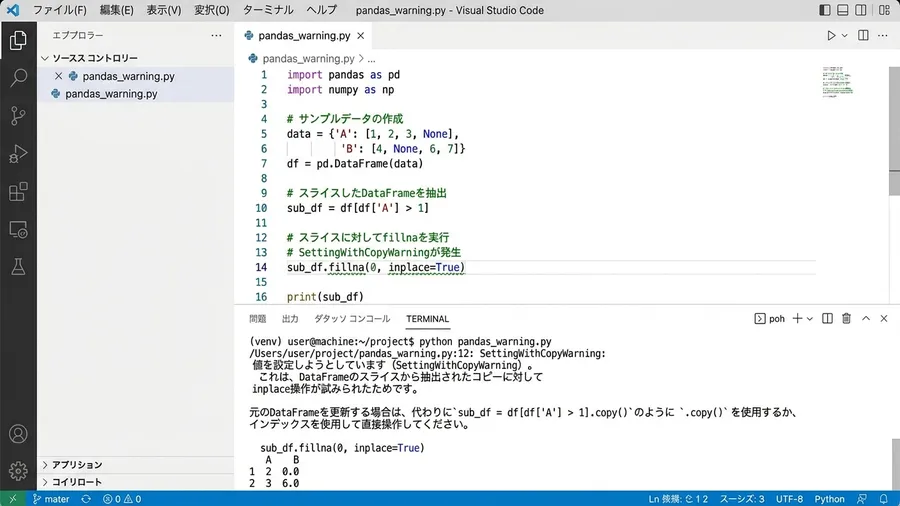This screenshot has width=900, height=506.
Task: Select the Python language mode
Action: 829,499
